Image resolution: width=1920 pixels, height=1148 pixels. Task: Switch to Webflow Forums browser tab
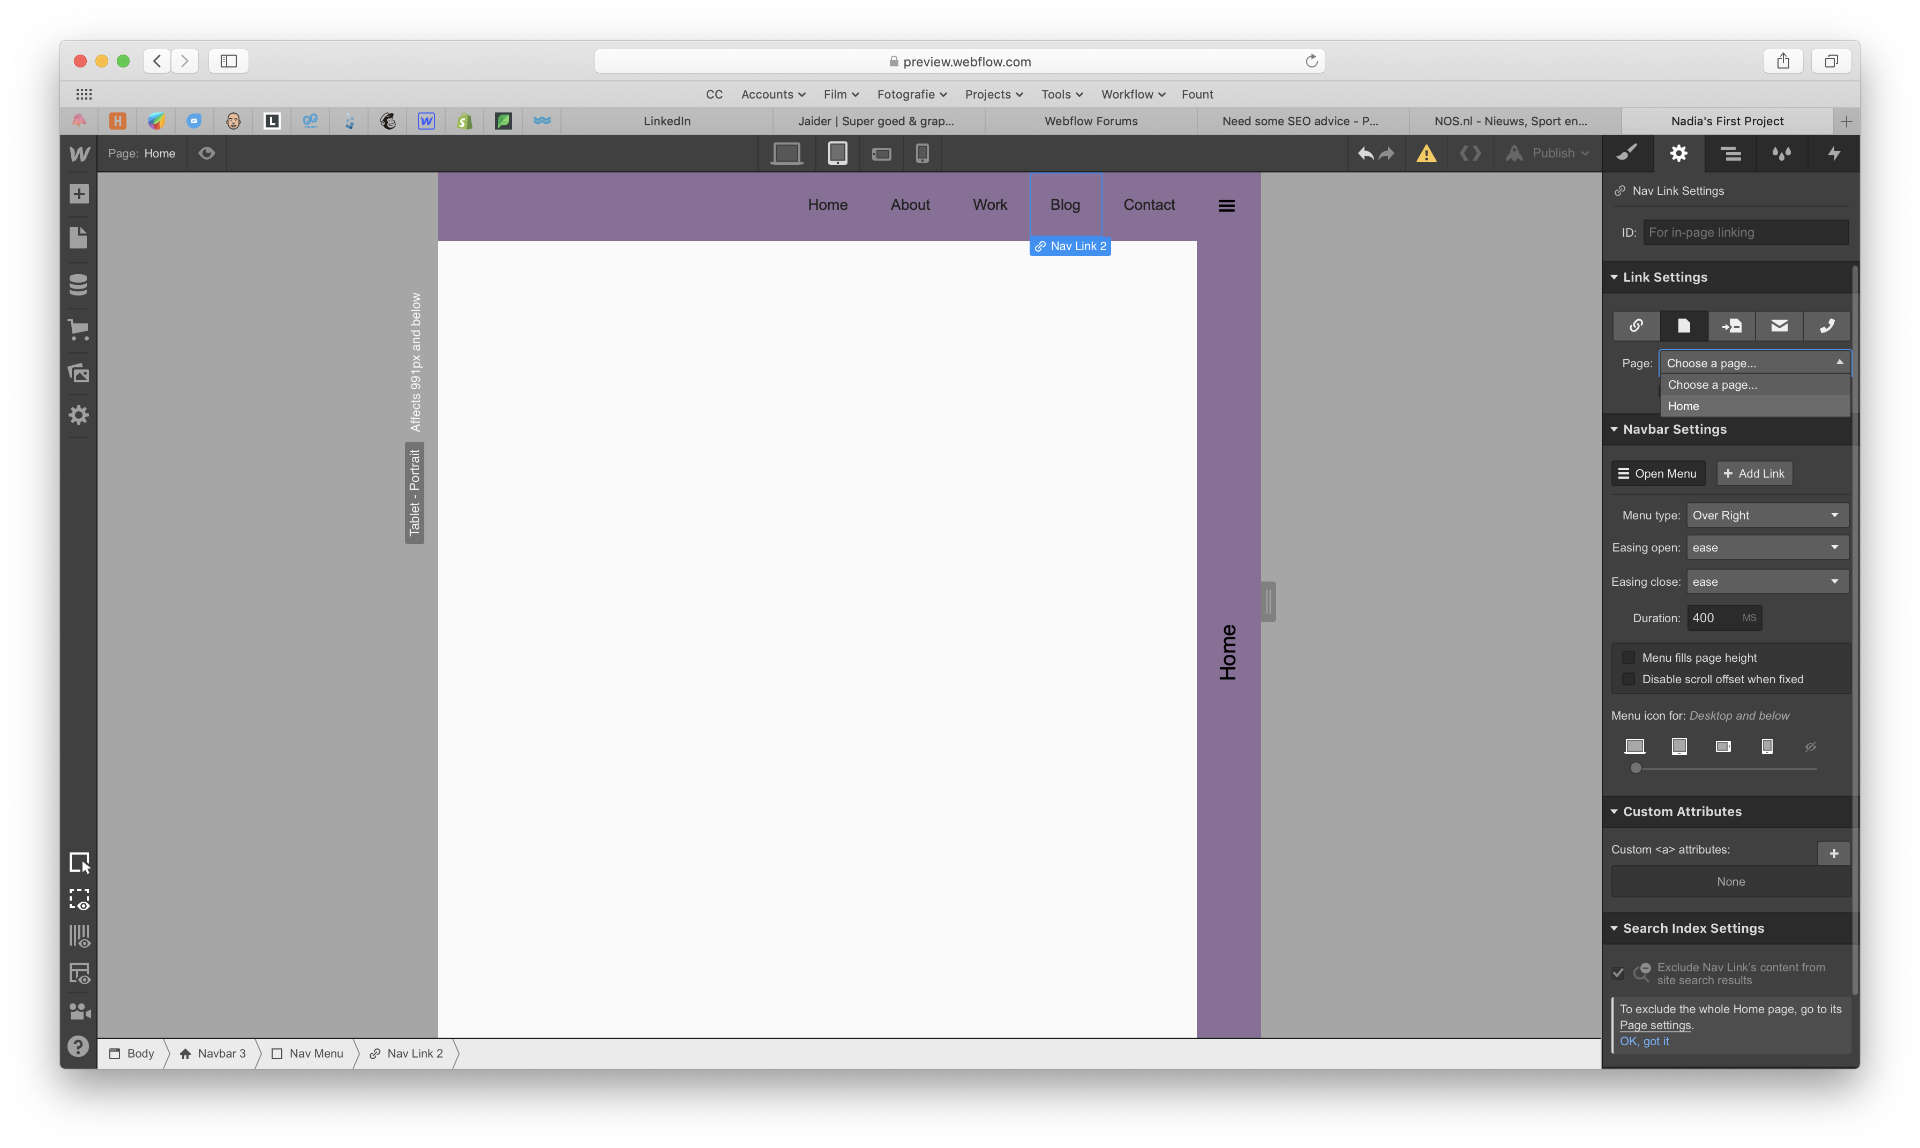1090,121
